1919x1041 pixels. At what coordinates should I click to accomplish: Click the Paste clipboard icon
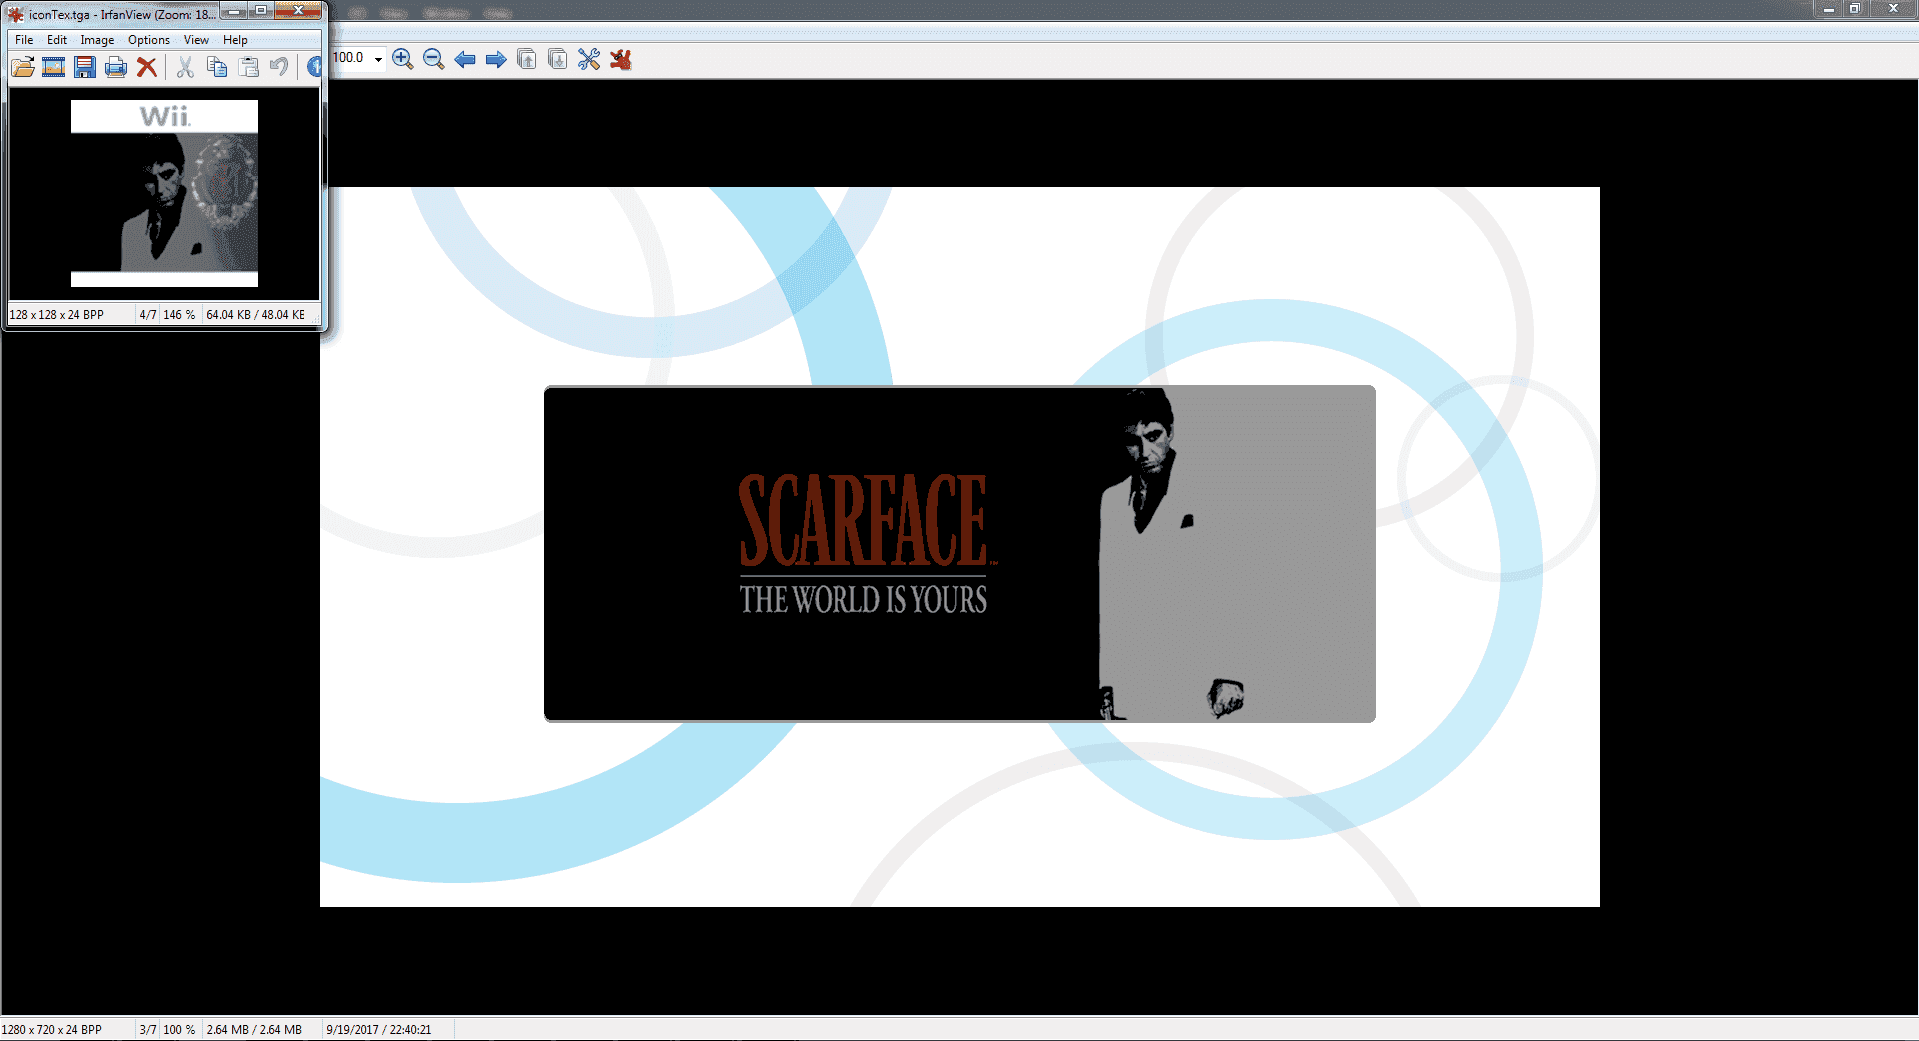(248, 67)
